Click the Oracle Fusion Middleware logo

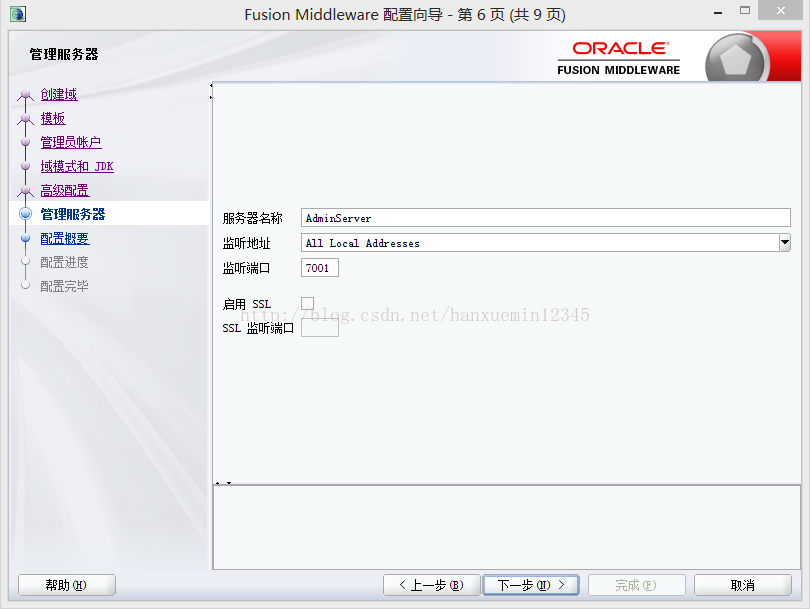[x=618, y=58]
